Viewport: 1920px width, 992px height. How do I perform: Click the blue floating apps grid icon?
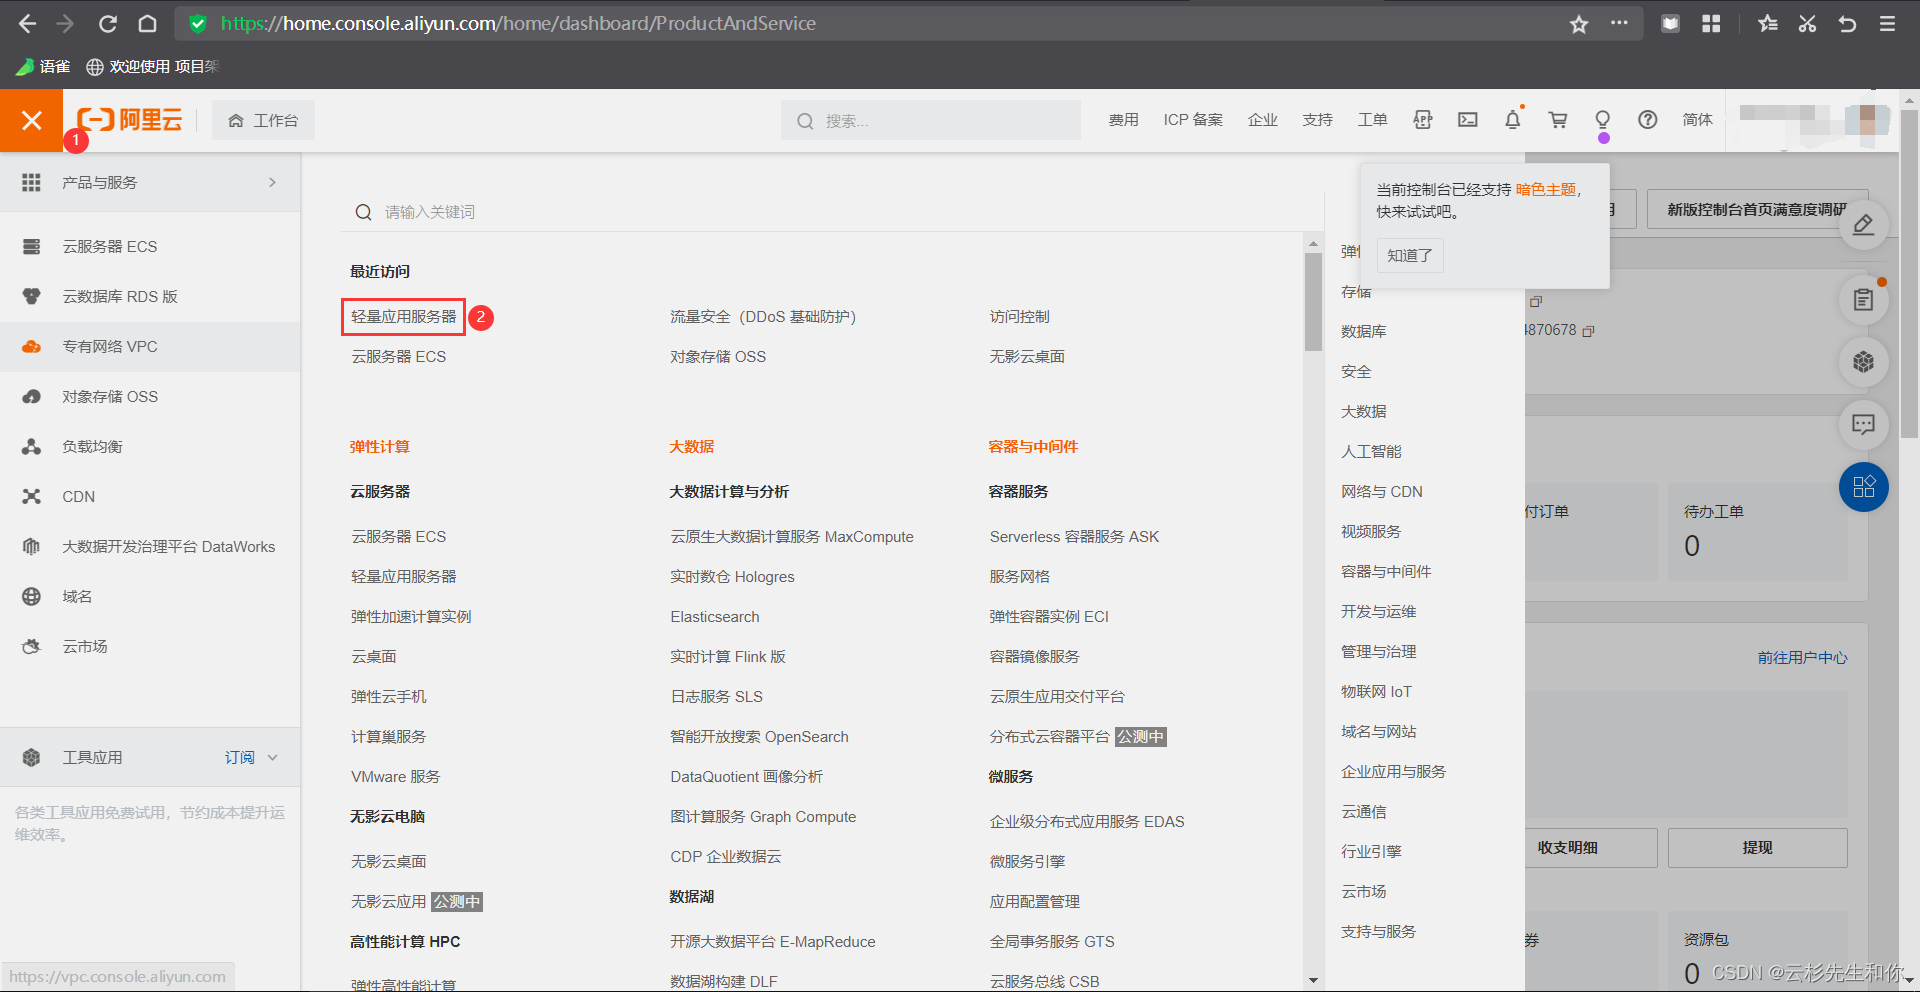click(x=1864, y=487)
